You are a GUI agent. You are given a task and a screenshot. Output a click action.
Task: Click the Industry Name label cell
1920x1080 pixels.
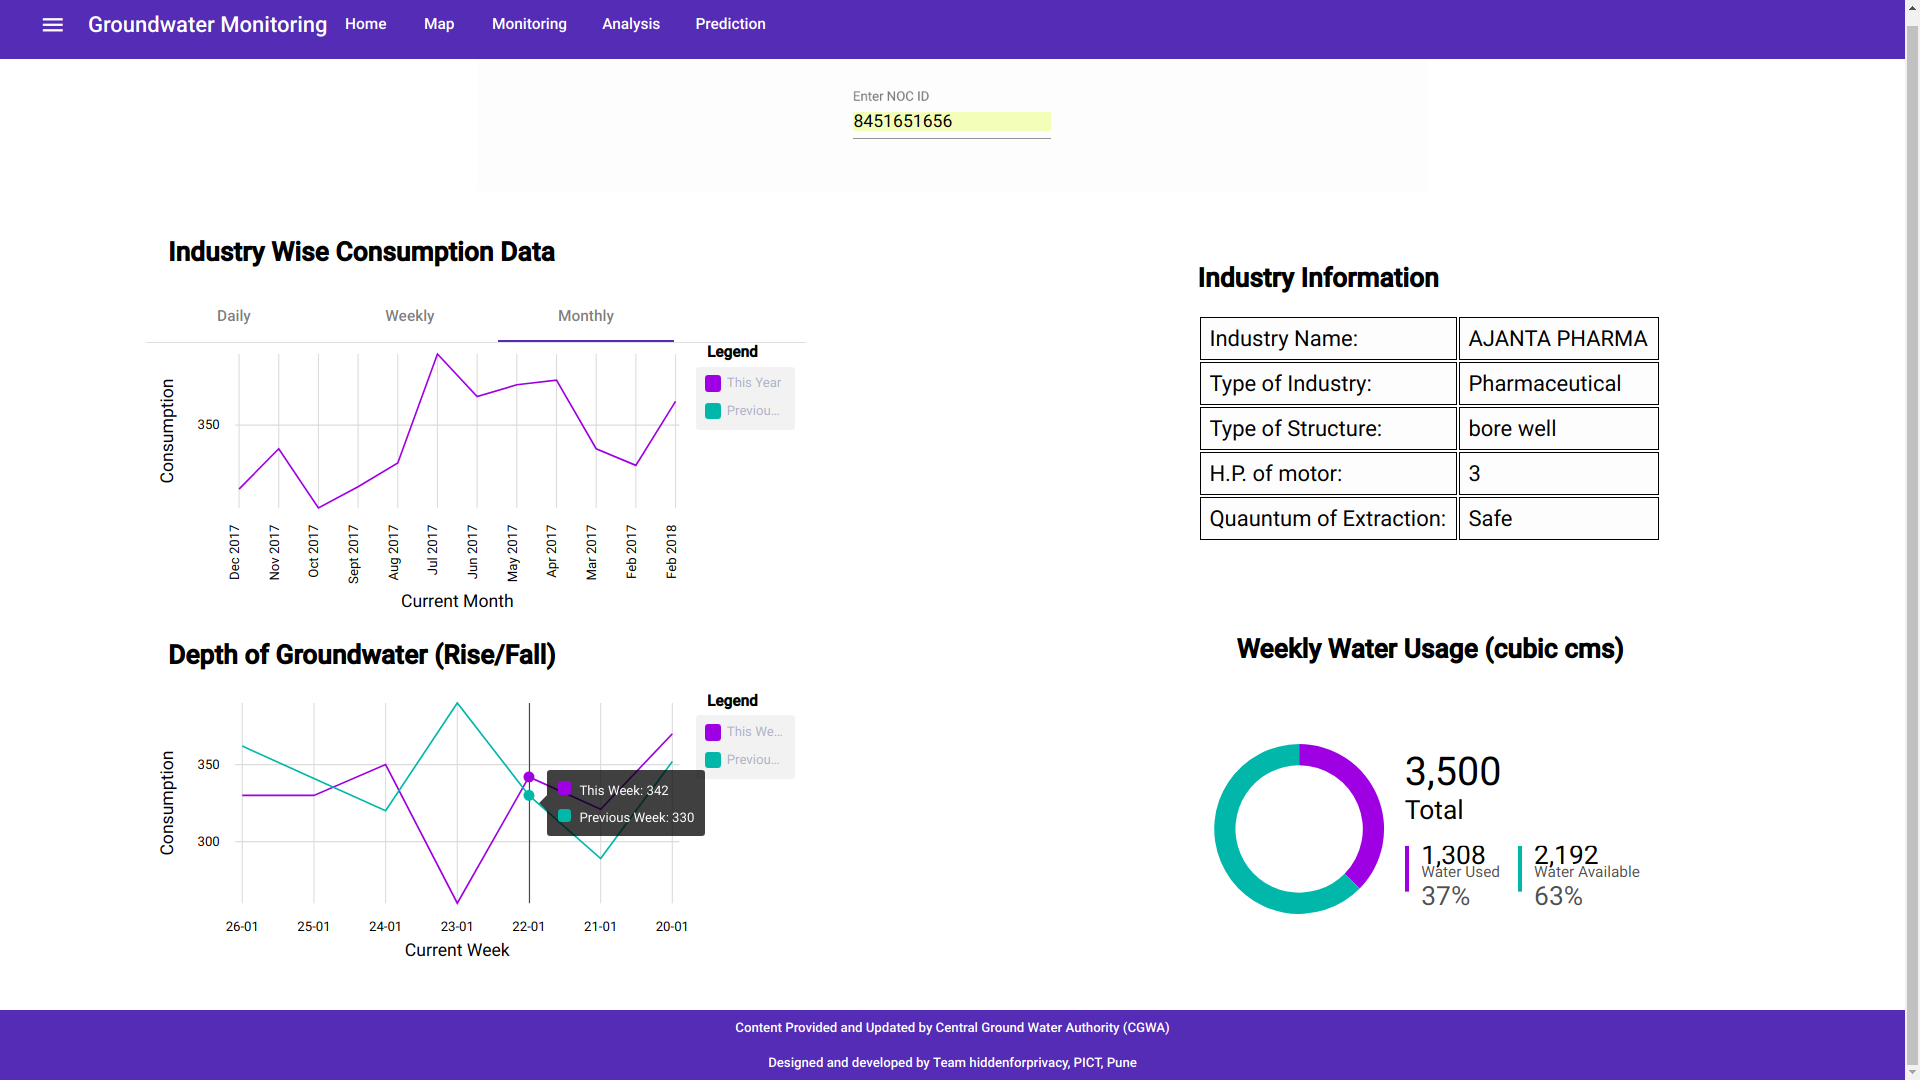pos(1328,339)
